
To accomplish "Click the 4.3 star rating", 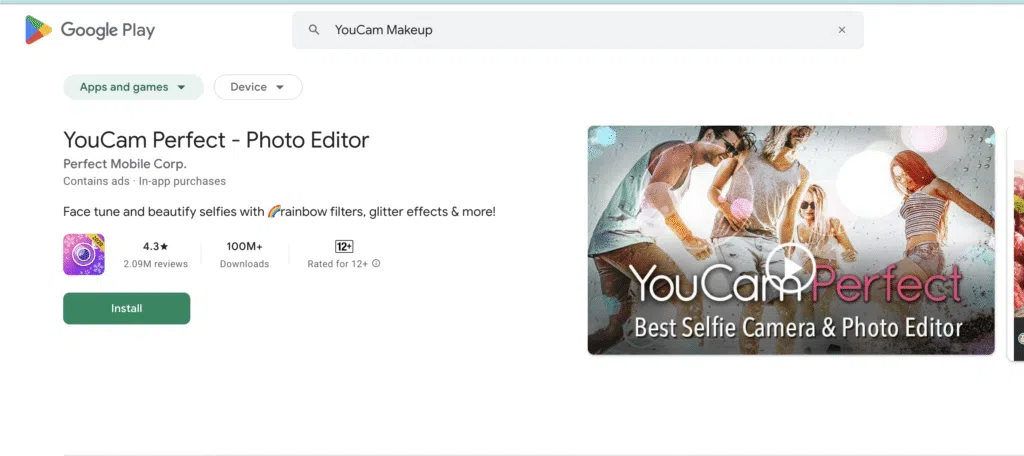I will point(155,246).
